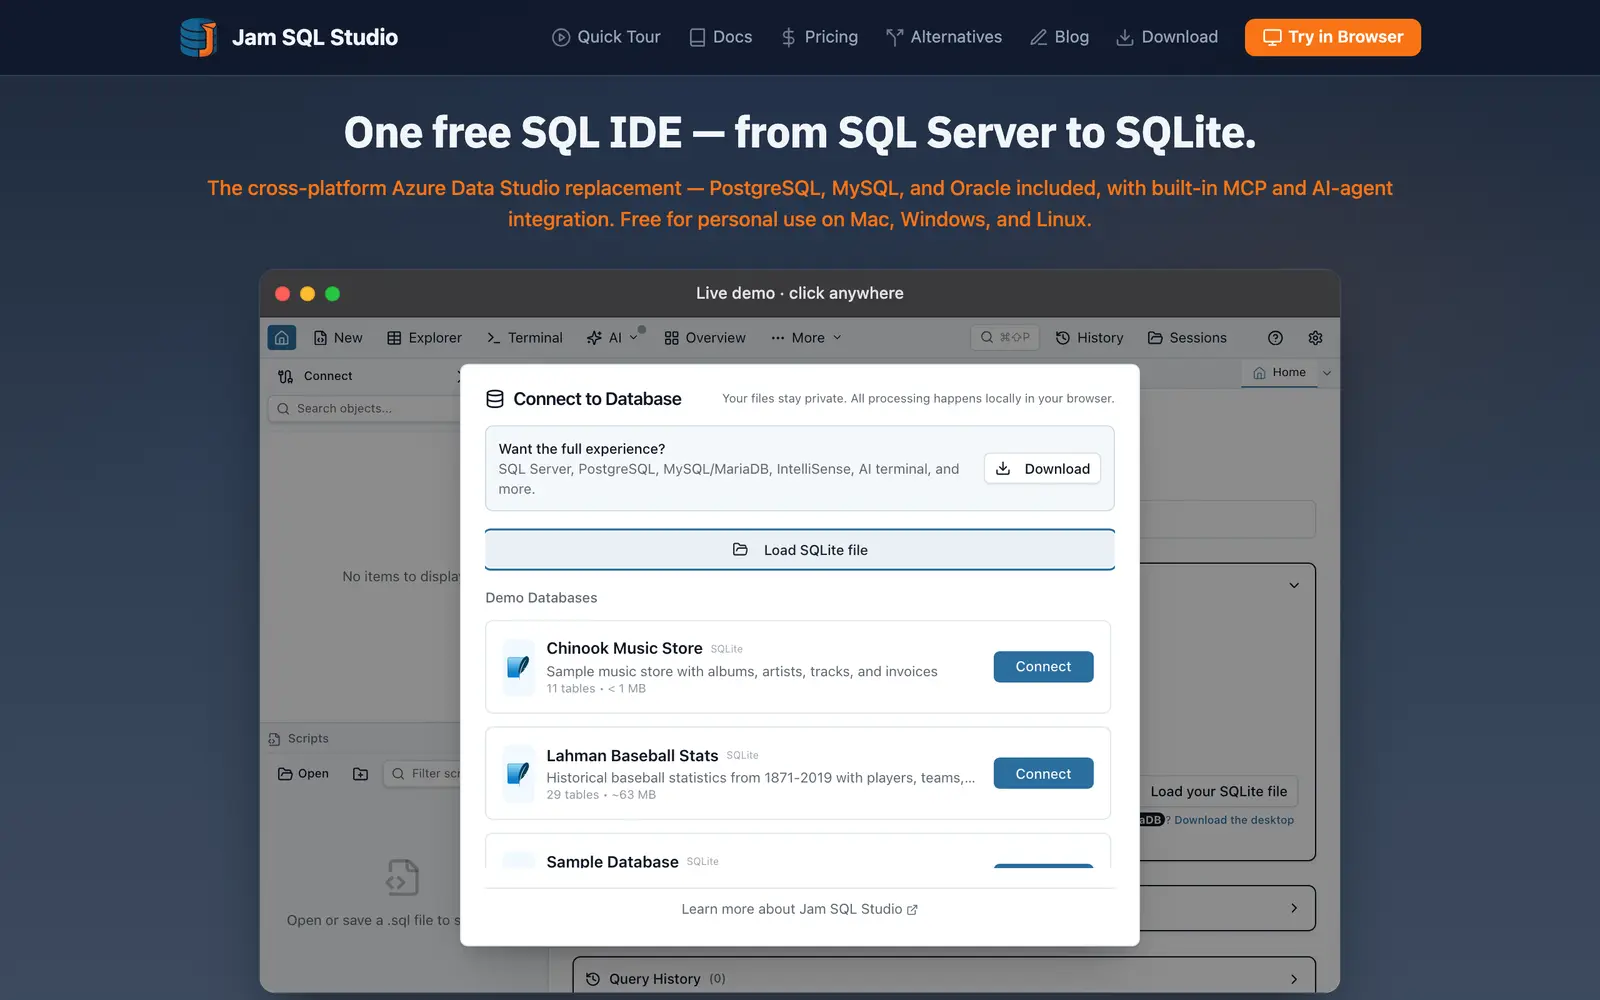Click Load your SQLite file button
Screen dimensions: 1600x1000
pyautogui.click(x=1218, y=791)
